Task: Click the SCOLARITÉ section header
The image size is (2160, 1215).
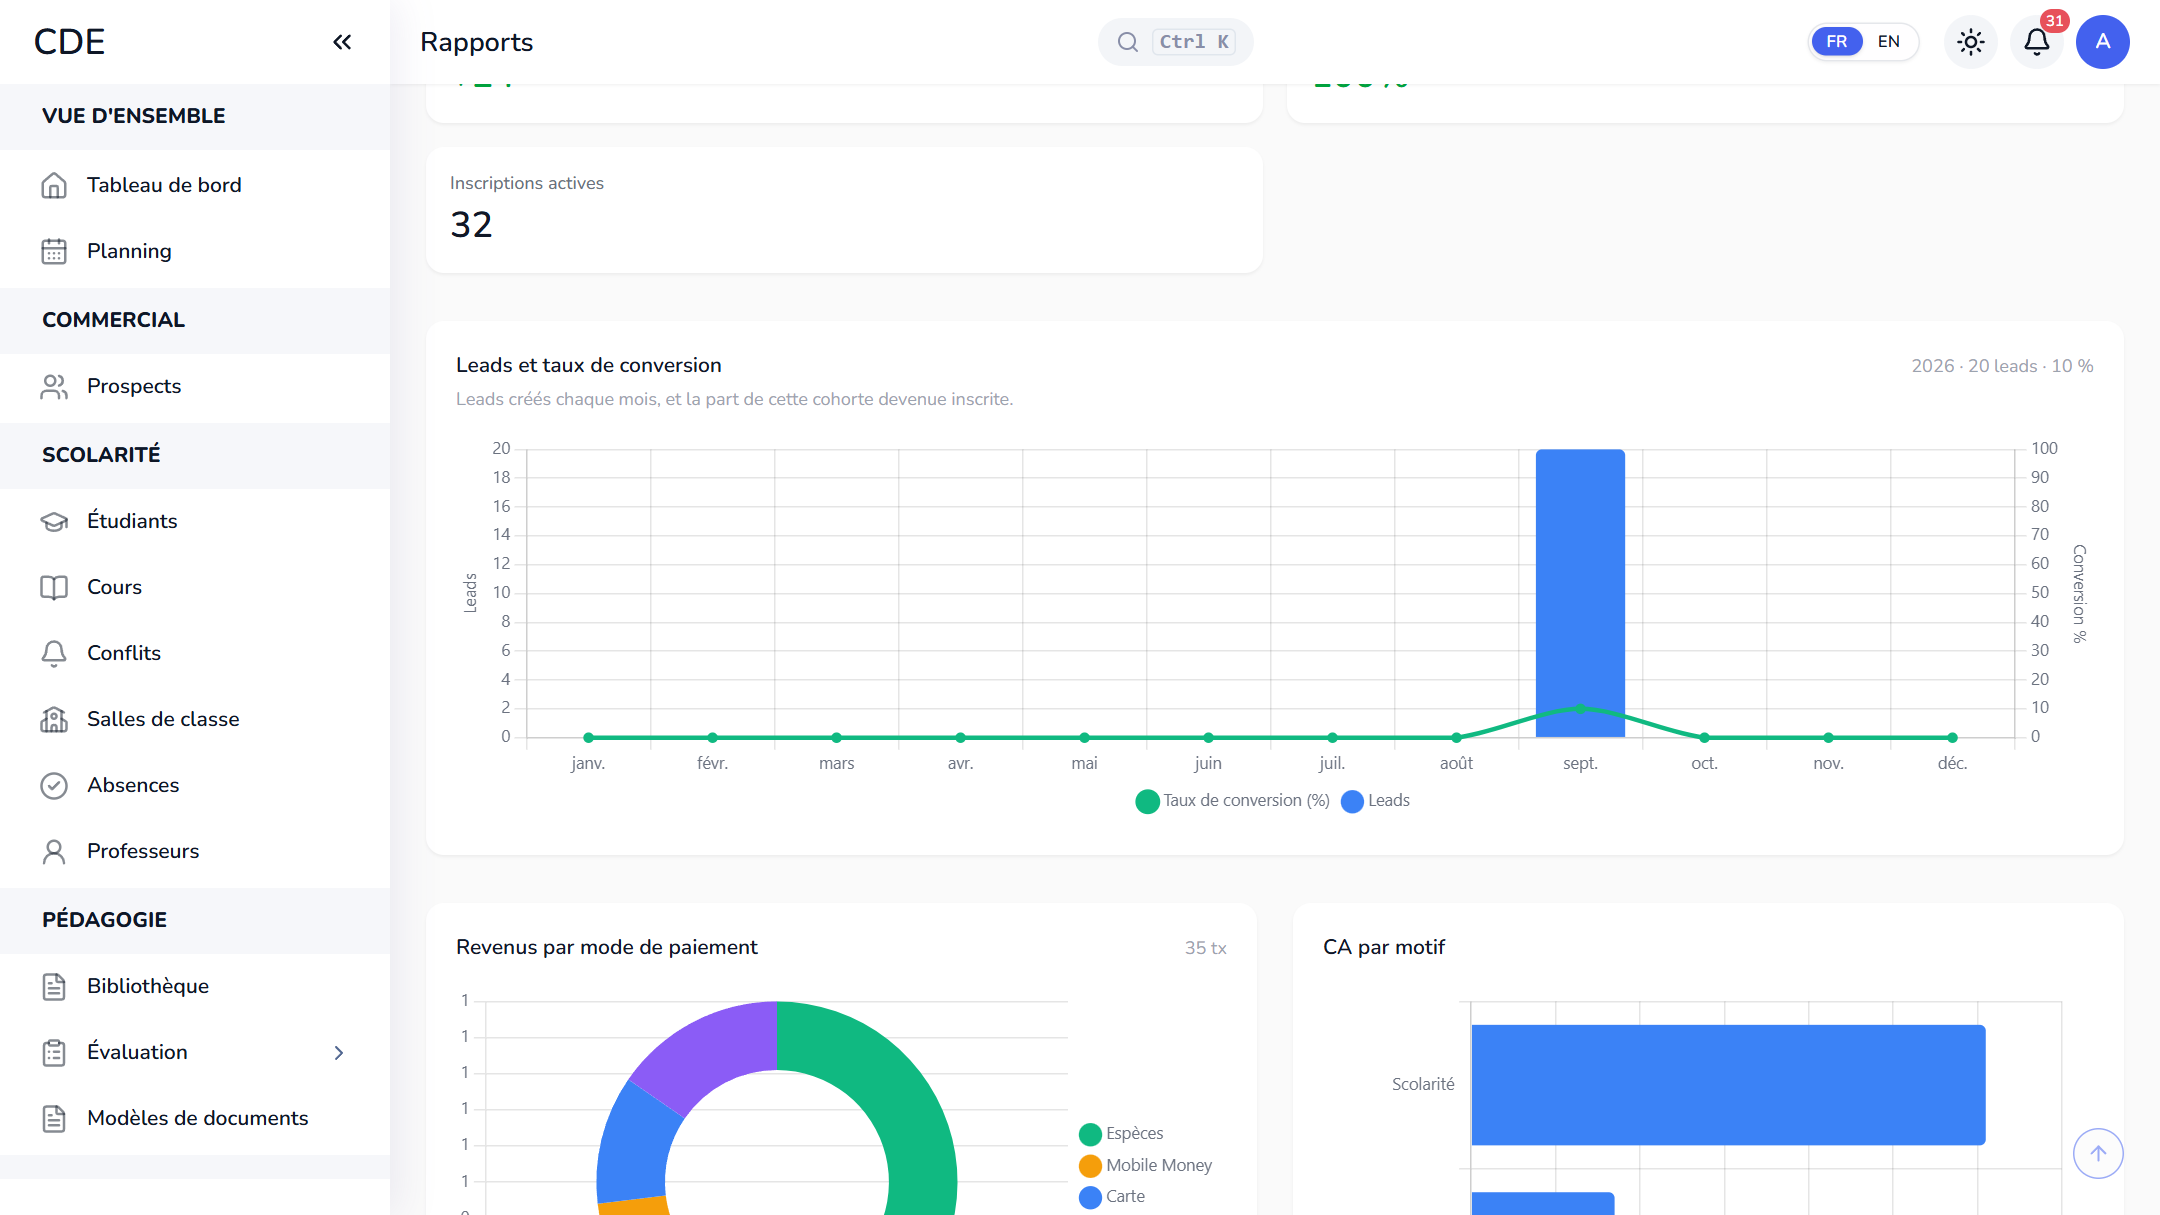Action: [x=101, y=455]
